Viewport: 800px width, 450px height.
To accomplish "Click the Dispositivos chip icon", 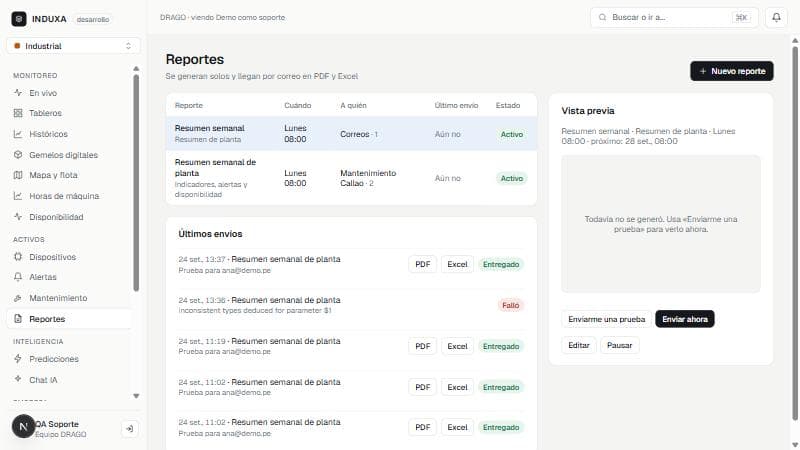I will pos(18,257).
